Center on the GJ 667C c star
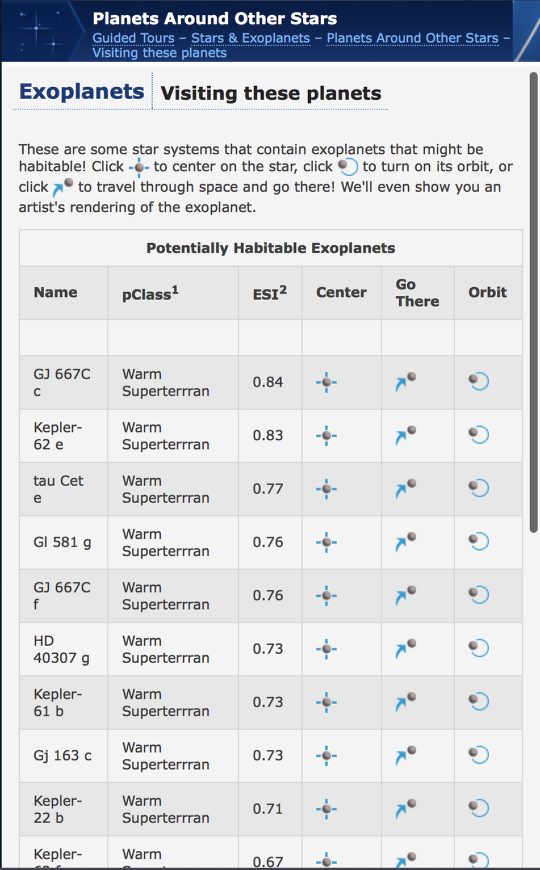Viewport: 540px width, 870px height. click(326, 382)
